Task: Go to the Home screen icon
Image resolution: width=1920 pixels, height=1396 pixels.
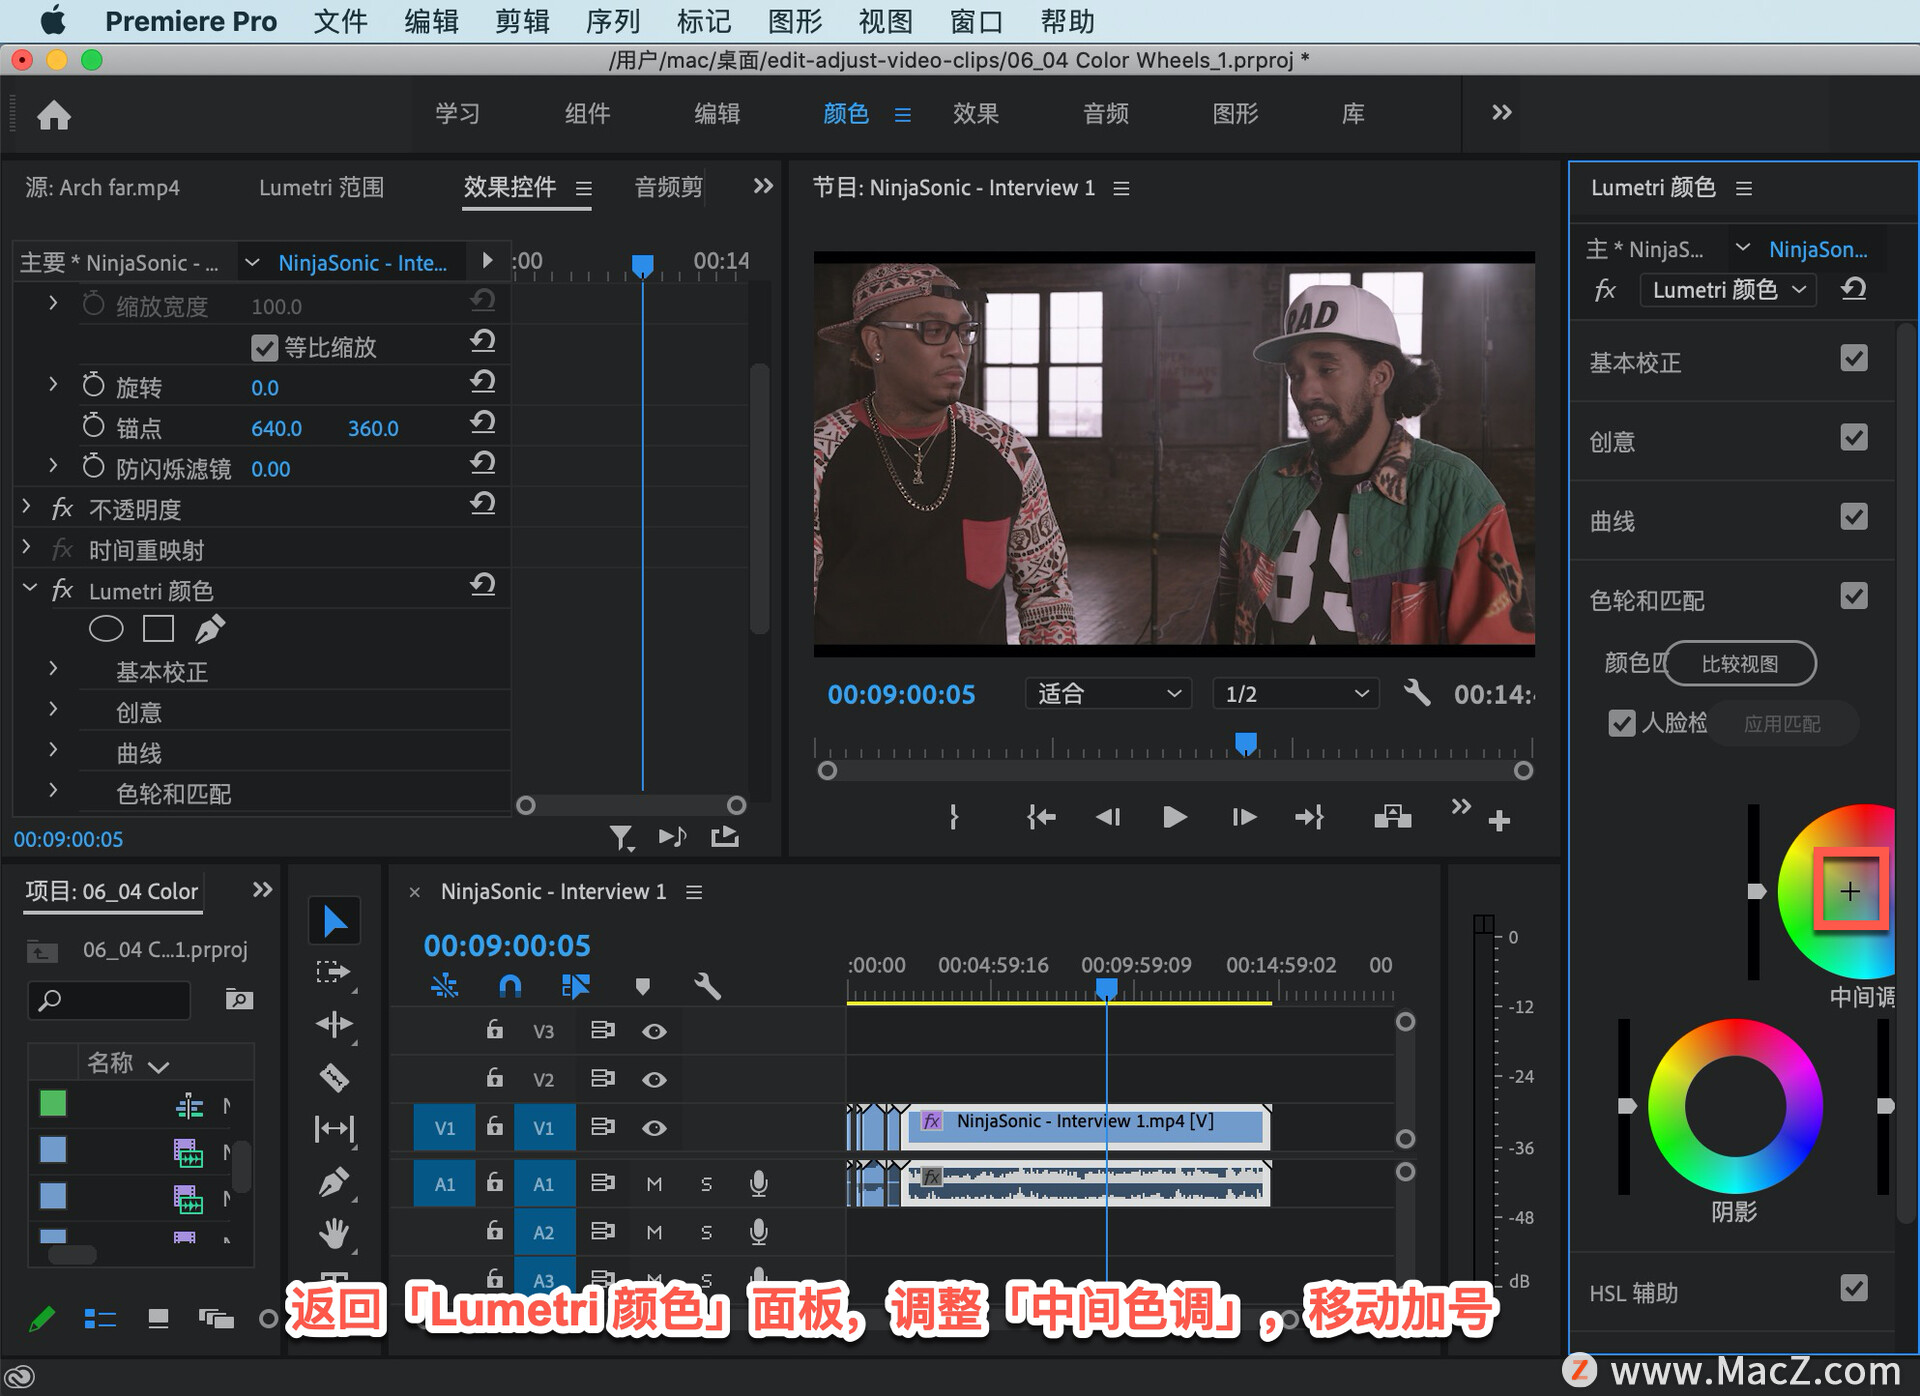Action: click(54, 115)
